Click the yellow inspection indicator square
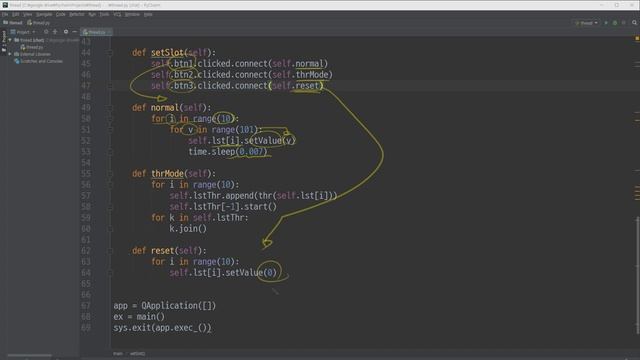The width and height of the screenshot is (640, 360). 637,38
